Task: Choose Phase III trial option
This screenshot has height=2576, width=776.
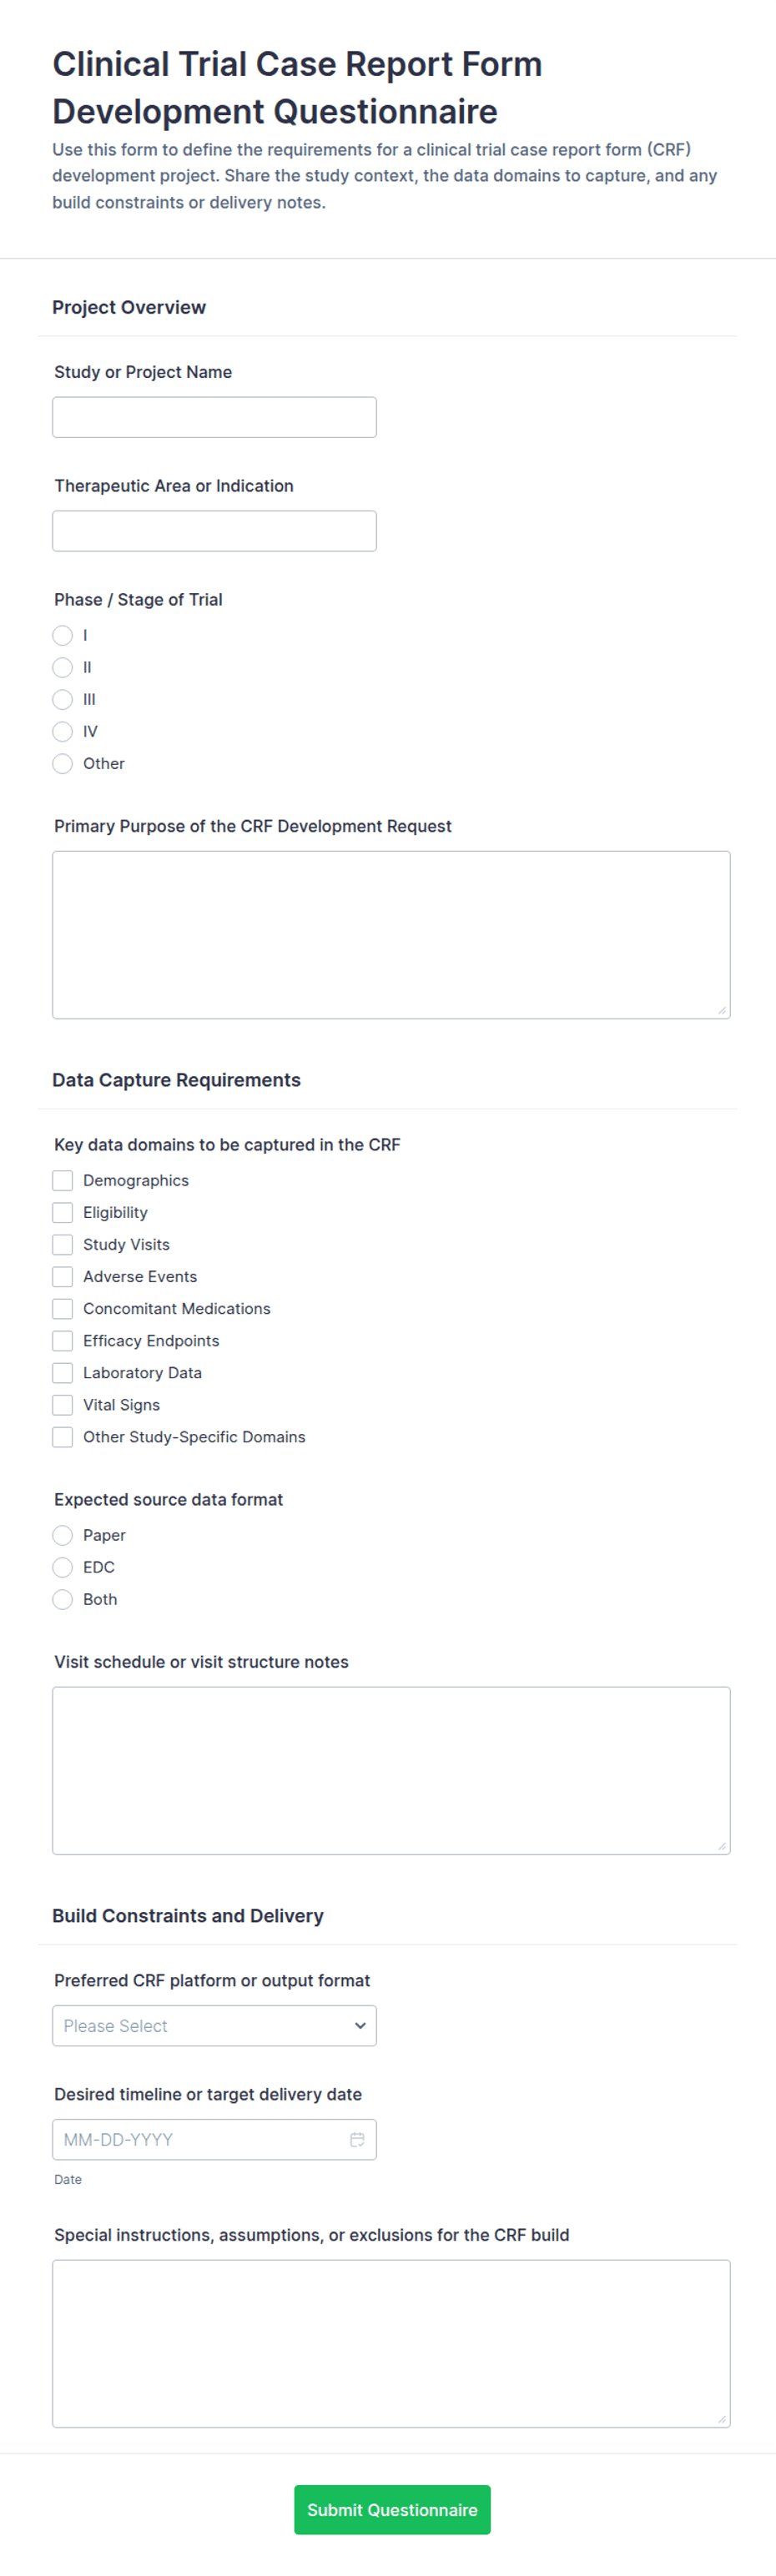Action: 62,699
